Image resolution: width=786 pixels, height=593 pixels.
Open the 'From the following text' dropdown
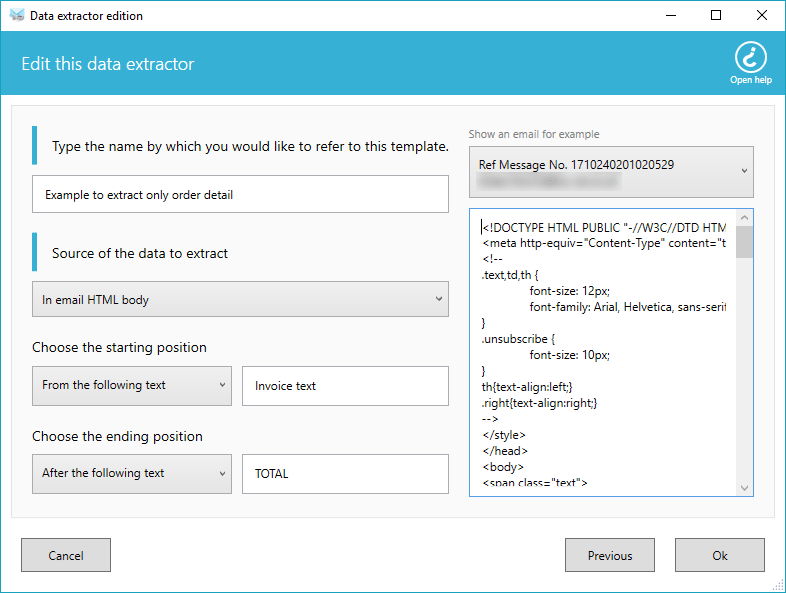(x=132, y=385)
